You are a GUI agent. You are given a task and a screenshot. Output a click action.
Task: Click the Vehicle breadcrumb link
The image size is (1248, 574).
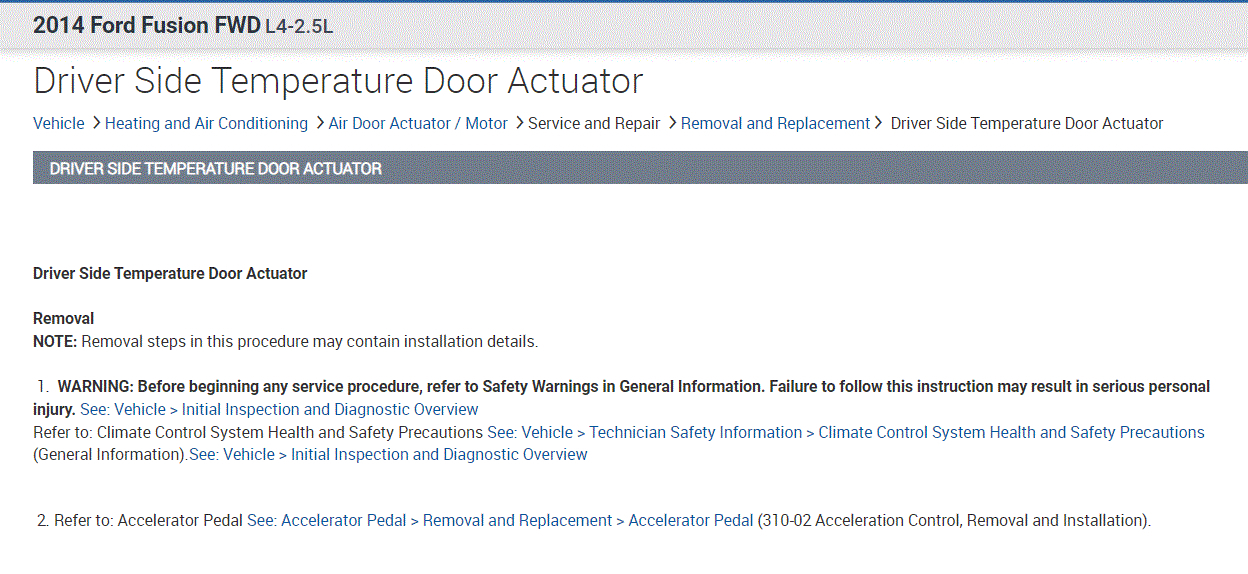tap(58, 123)
